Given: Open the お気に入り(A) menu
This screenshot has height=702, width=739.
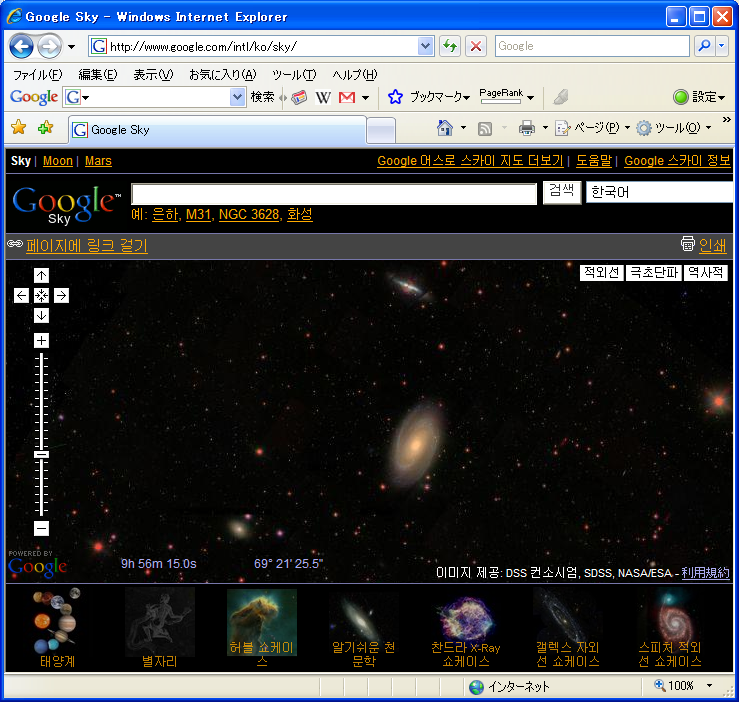Looking at the screenshot, I should pos(222,75).
